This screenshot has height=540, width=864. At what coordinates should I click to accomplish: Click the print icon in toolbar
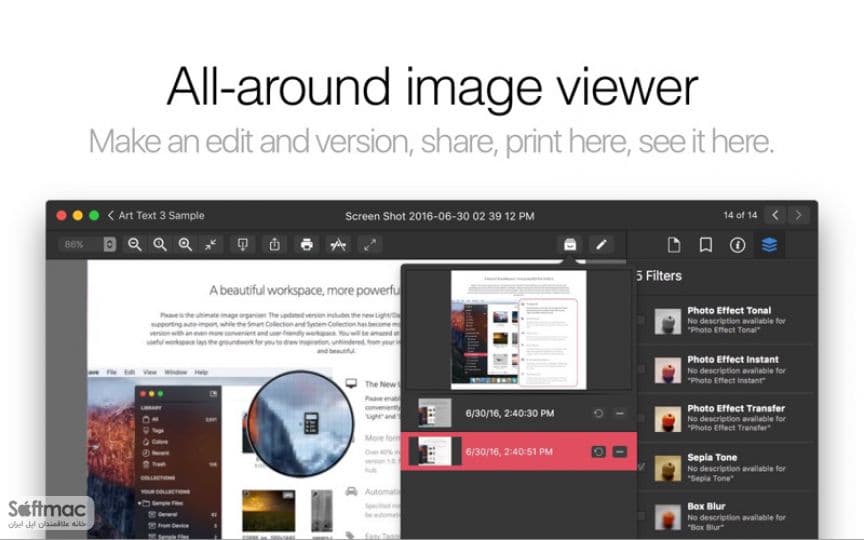[307, 245]
